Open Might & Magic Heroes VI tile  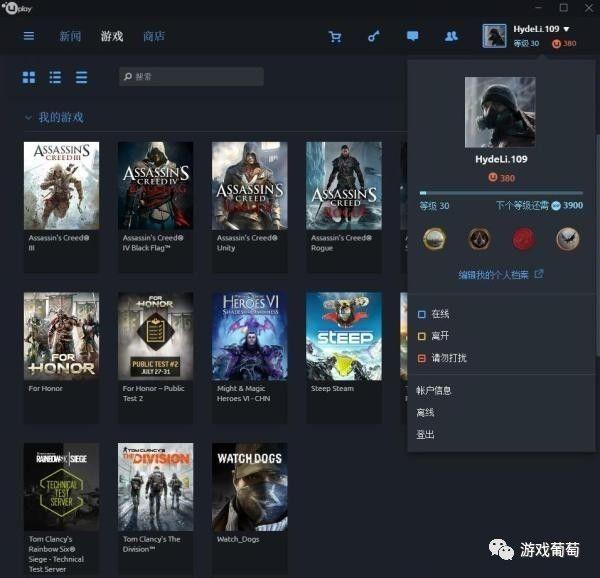249,357
